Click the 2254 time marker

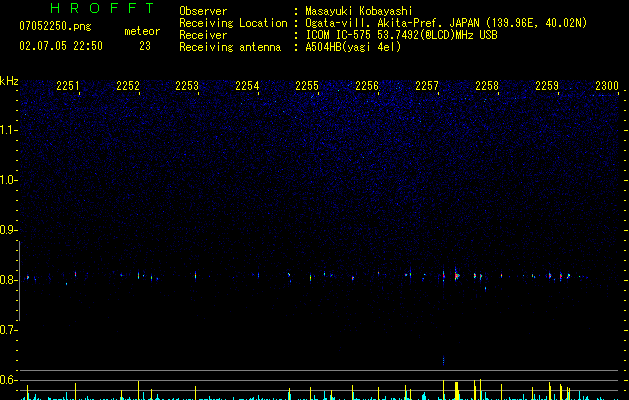[247, 86]
